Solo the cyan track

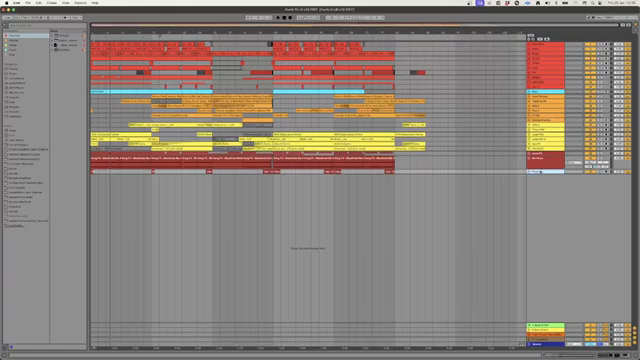600,92
